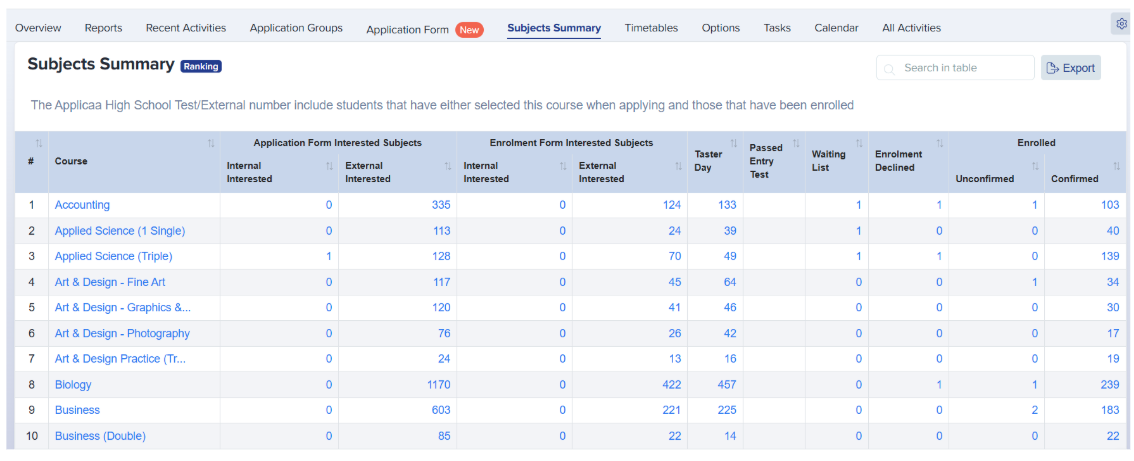
Task: Click the Ranking badge
Action: pyautogui.click(x=201, y=66)
